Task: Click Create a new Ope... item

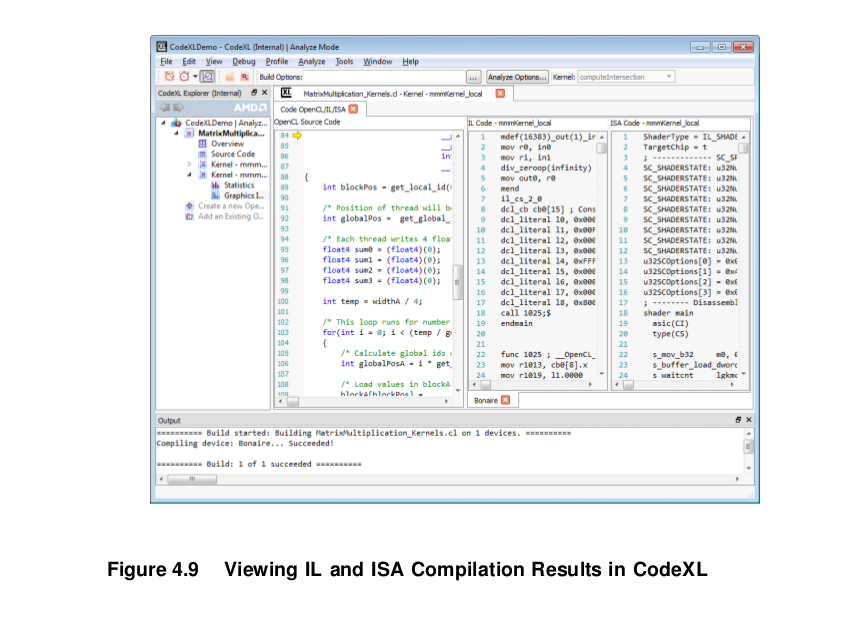Action: (231, 206)
